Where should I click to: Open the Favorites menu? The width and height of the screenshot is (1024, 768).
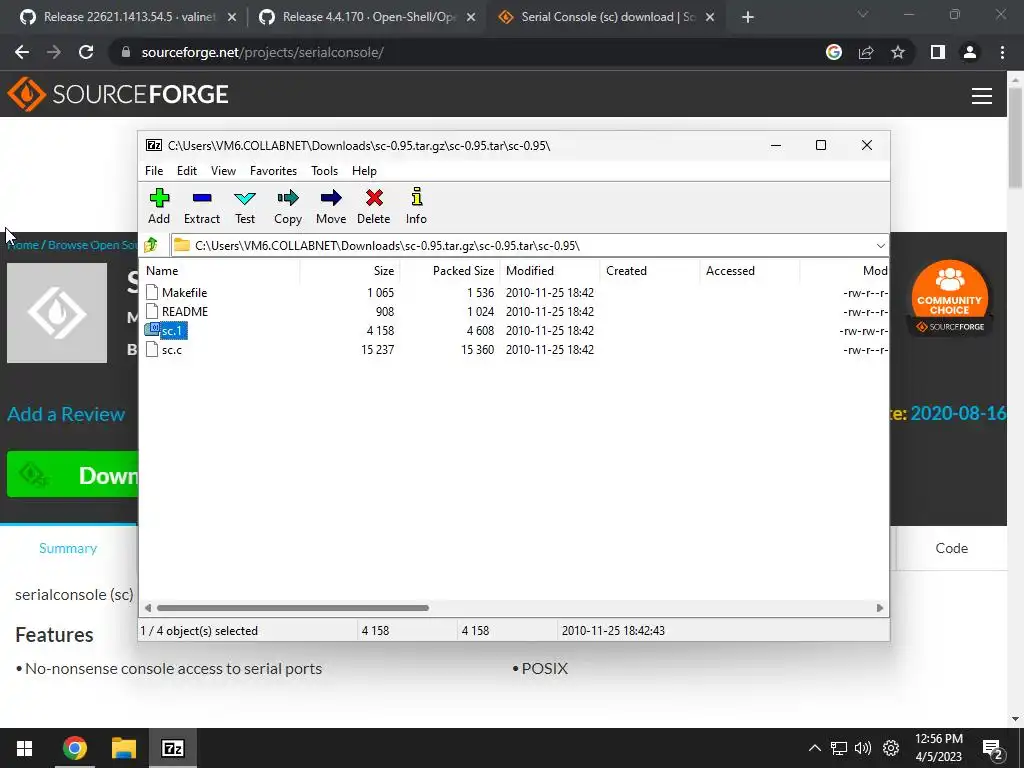pyautogui.click(x=274, y=170)
